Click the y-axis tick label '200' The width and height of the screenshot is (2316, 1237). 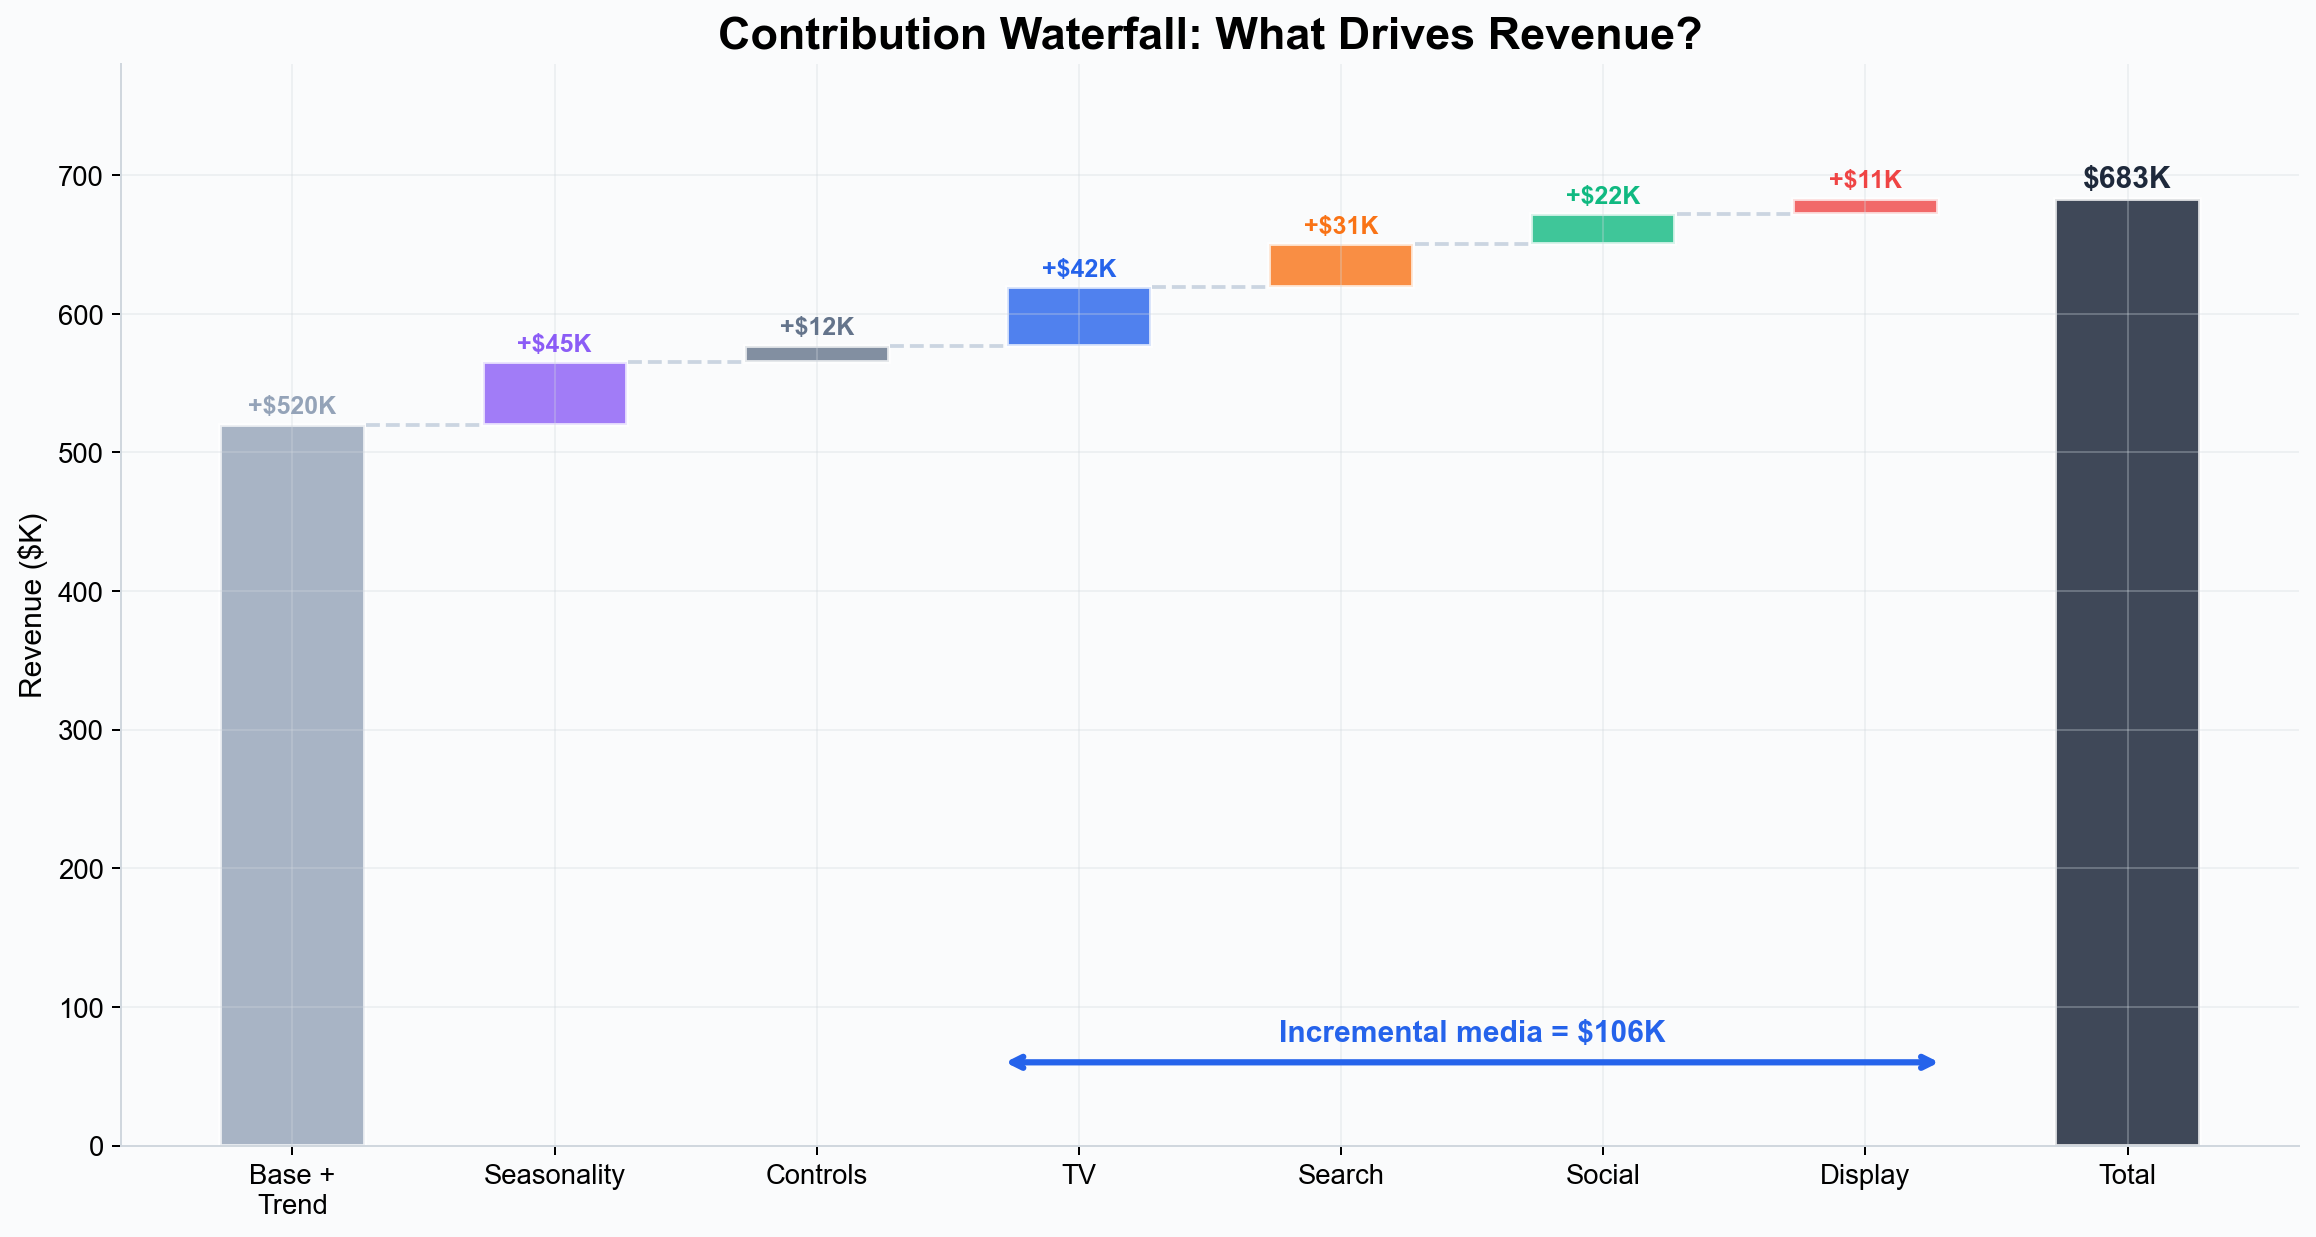[x=81, y=870]
